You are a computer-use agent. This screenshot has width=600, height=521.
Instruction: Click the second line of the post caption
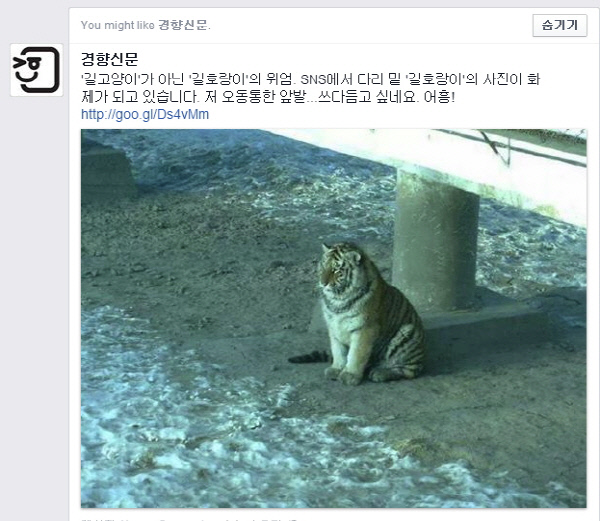[268, 97]
